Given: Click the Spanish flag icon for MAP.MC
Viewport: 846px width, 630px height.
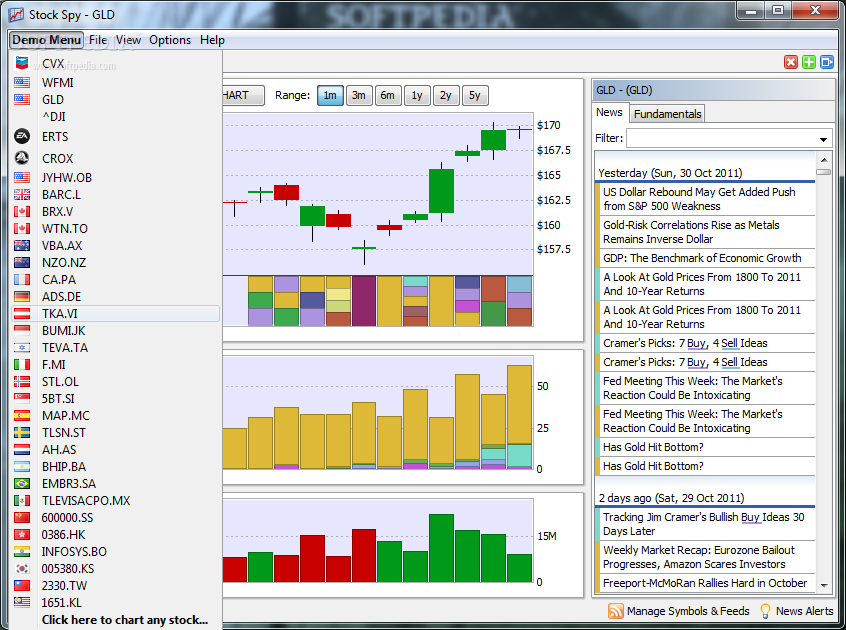Looking at the screenshot, I should [22, 415].
